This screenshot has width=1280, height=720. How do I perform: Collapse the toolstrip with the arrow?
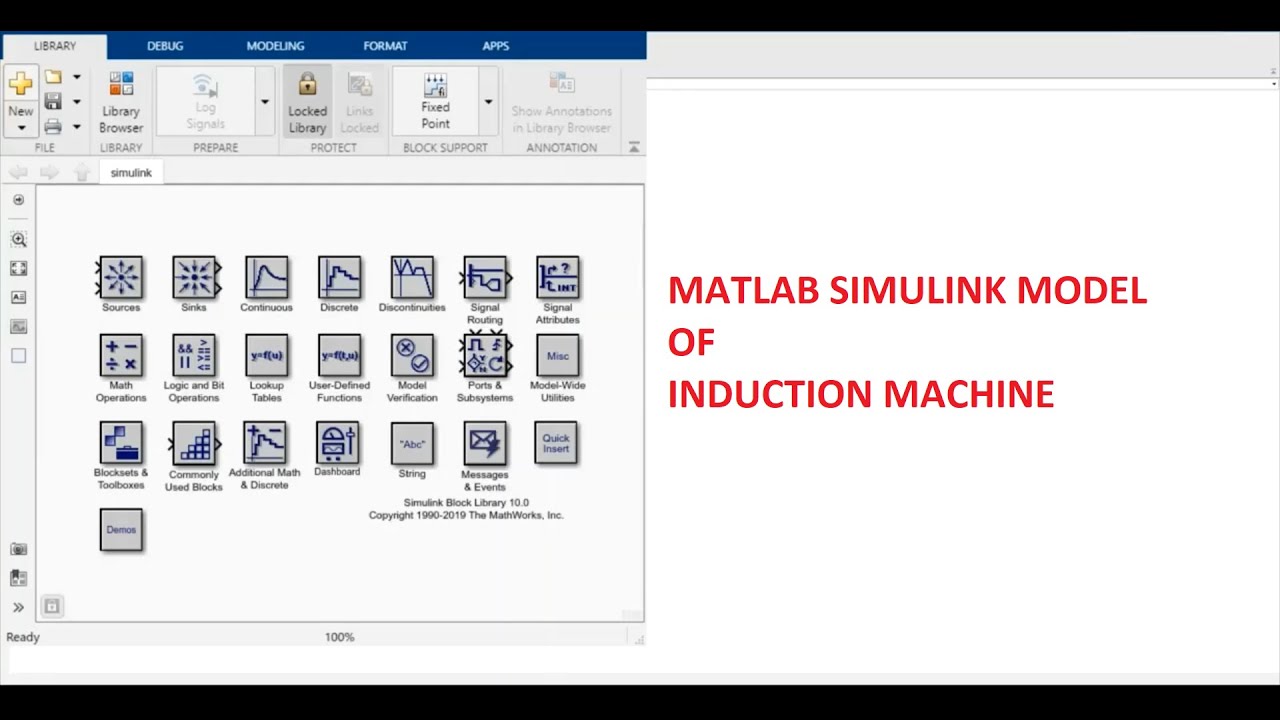coord(634,147)
